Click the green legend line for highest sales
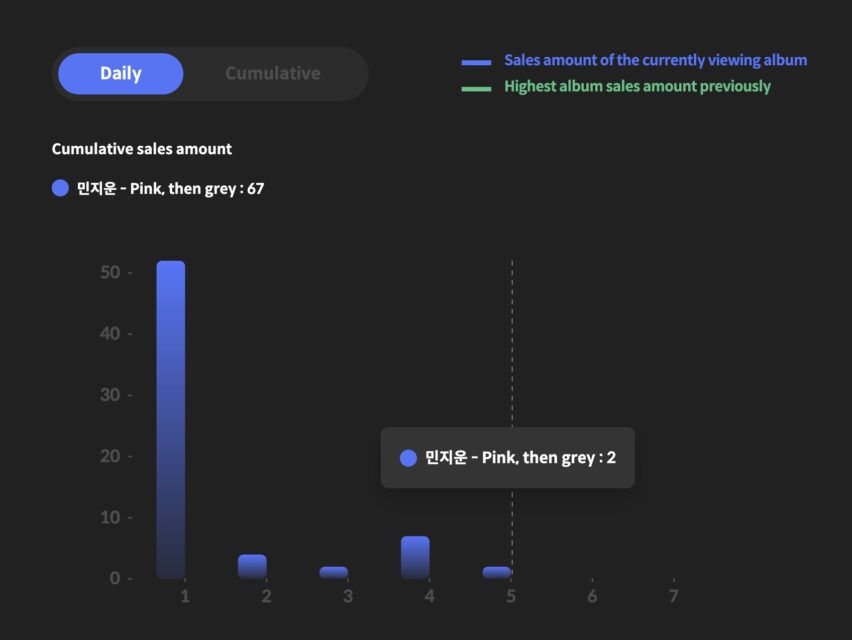 [x=476, y=88]
